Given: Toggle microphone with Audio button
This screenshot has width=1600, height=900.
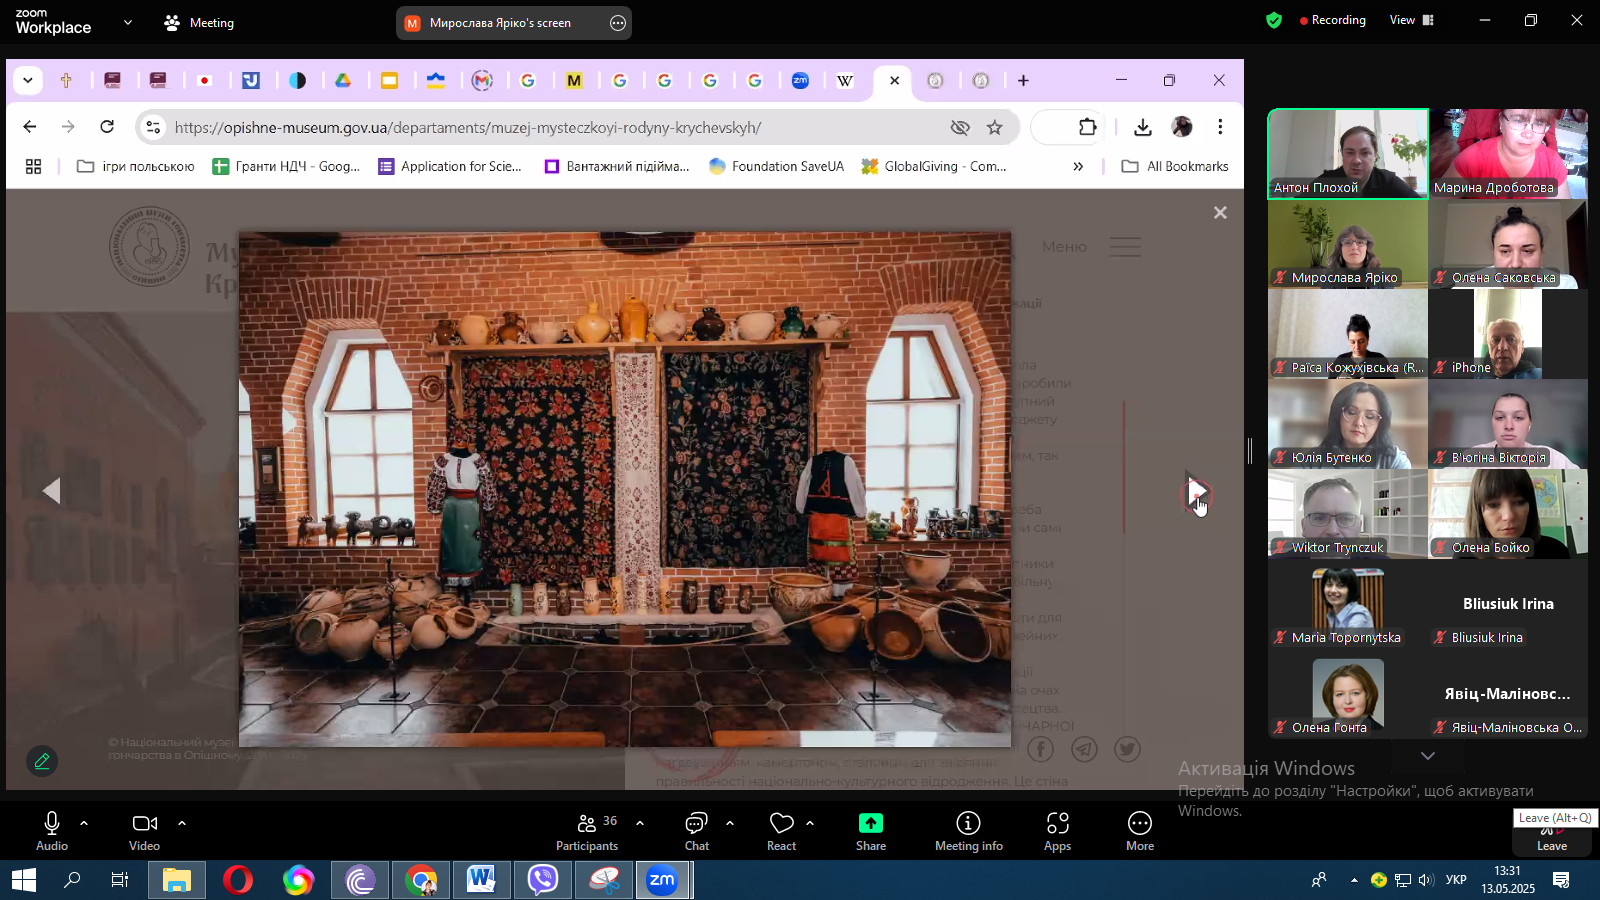Looking at the screenshot, I should [52, 830].
